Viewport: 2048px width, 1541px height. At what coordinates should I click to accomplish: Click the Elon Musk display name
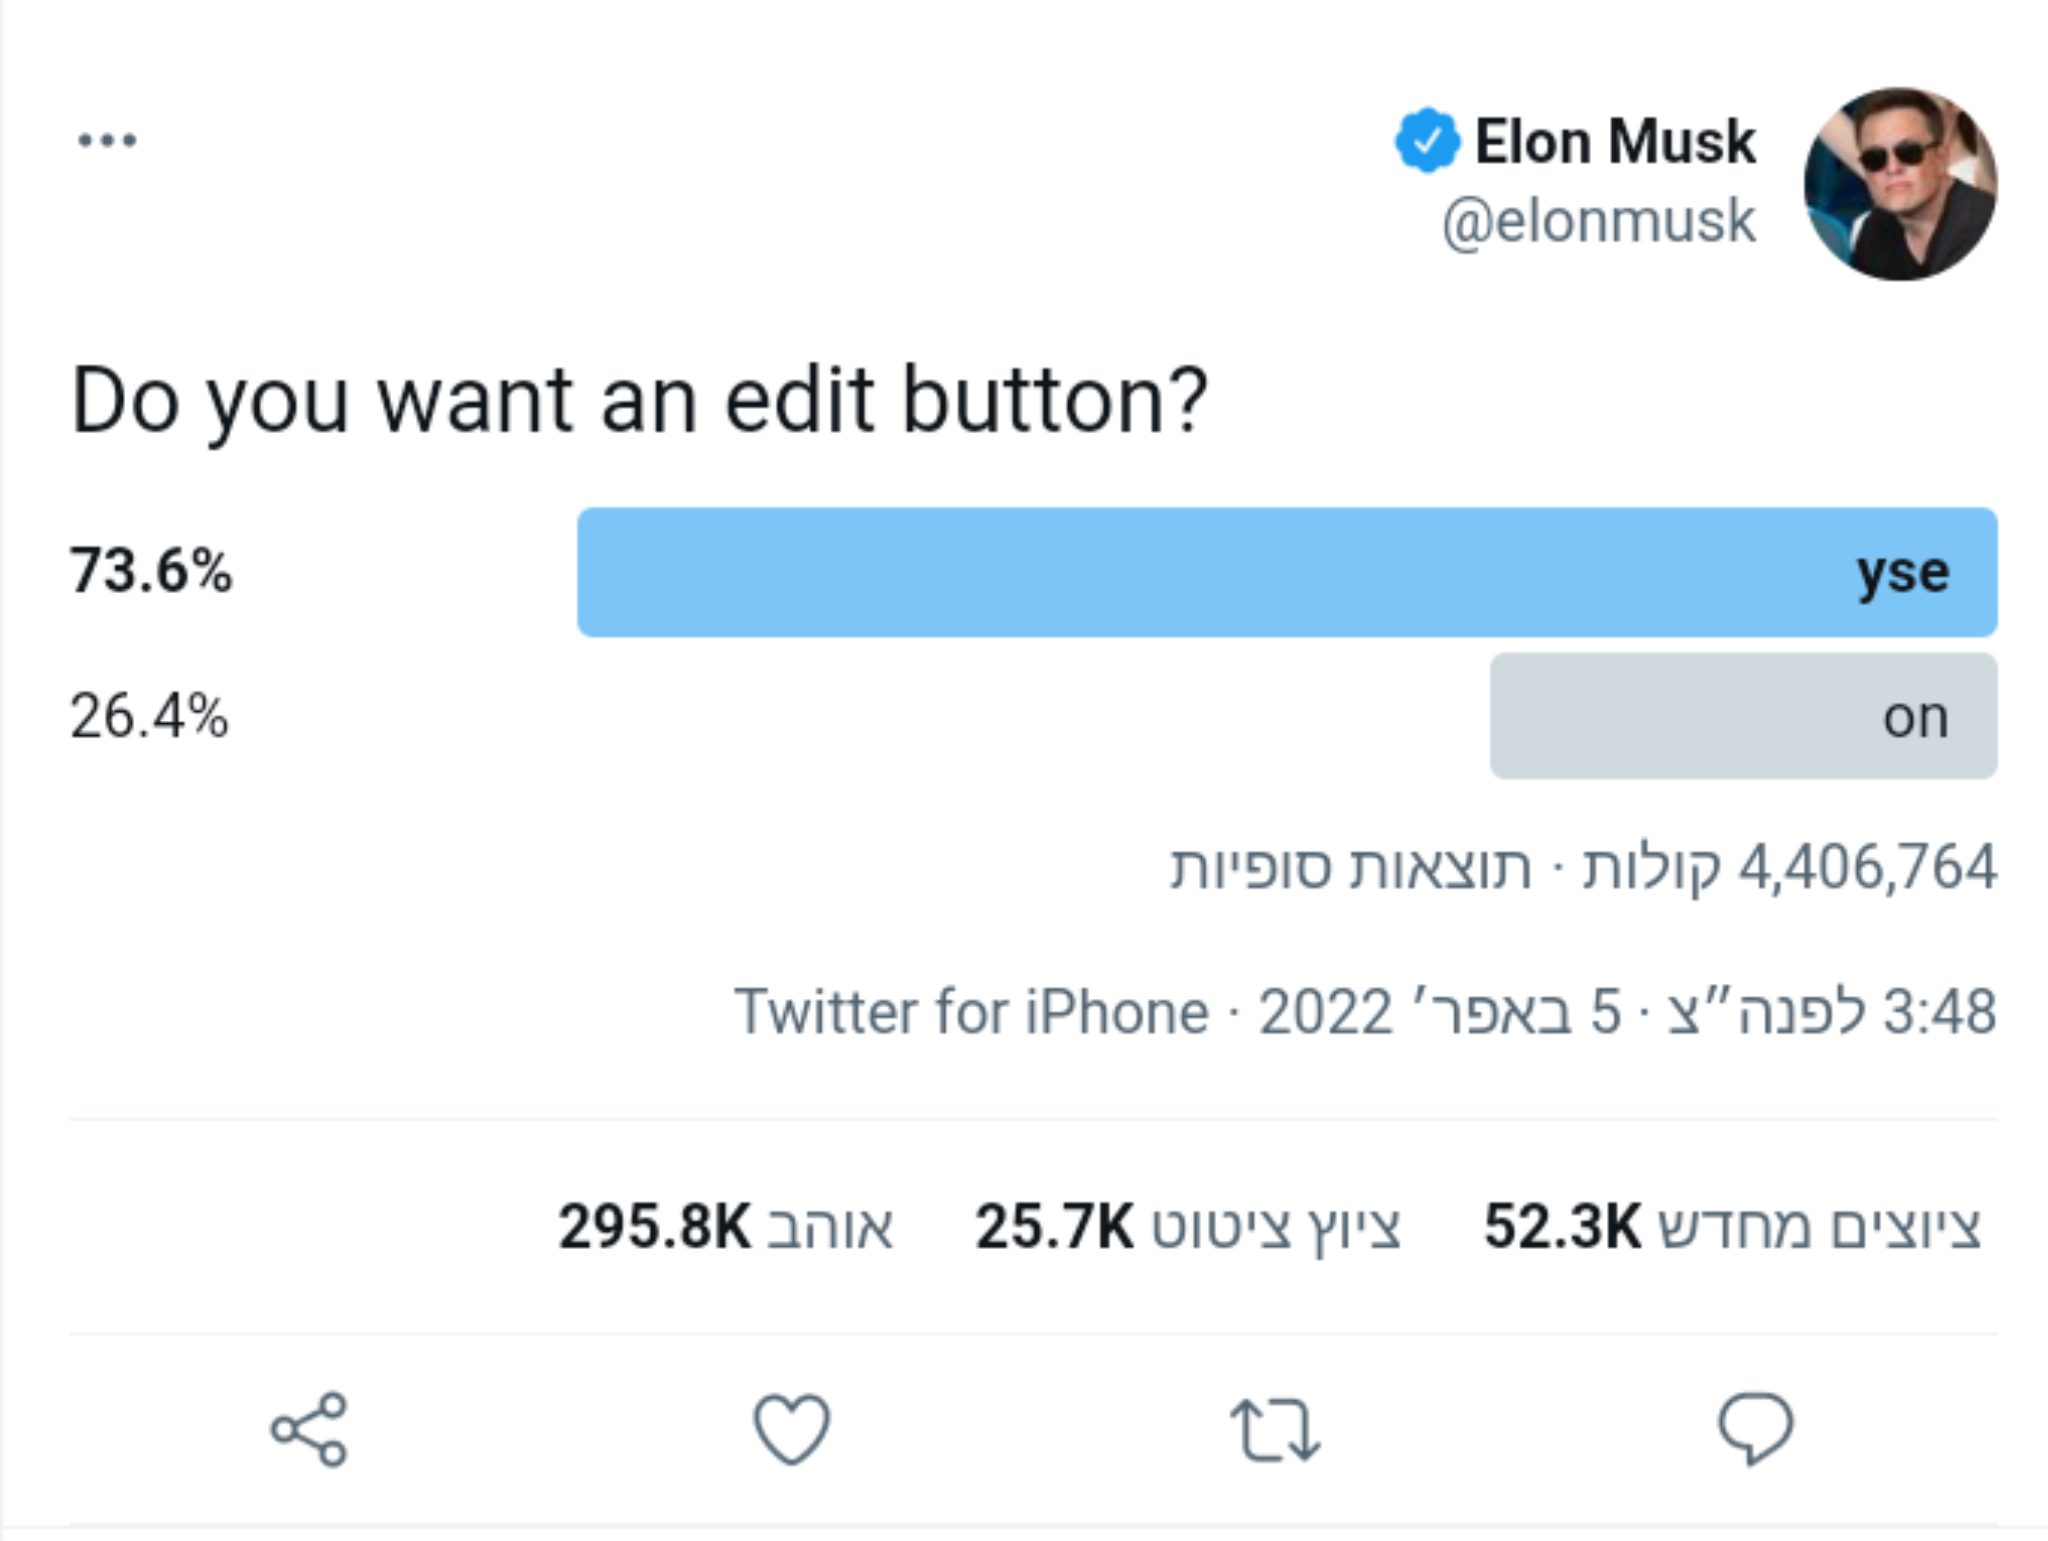coord(1615,139)
